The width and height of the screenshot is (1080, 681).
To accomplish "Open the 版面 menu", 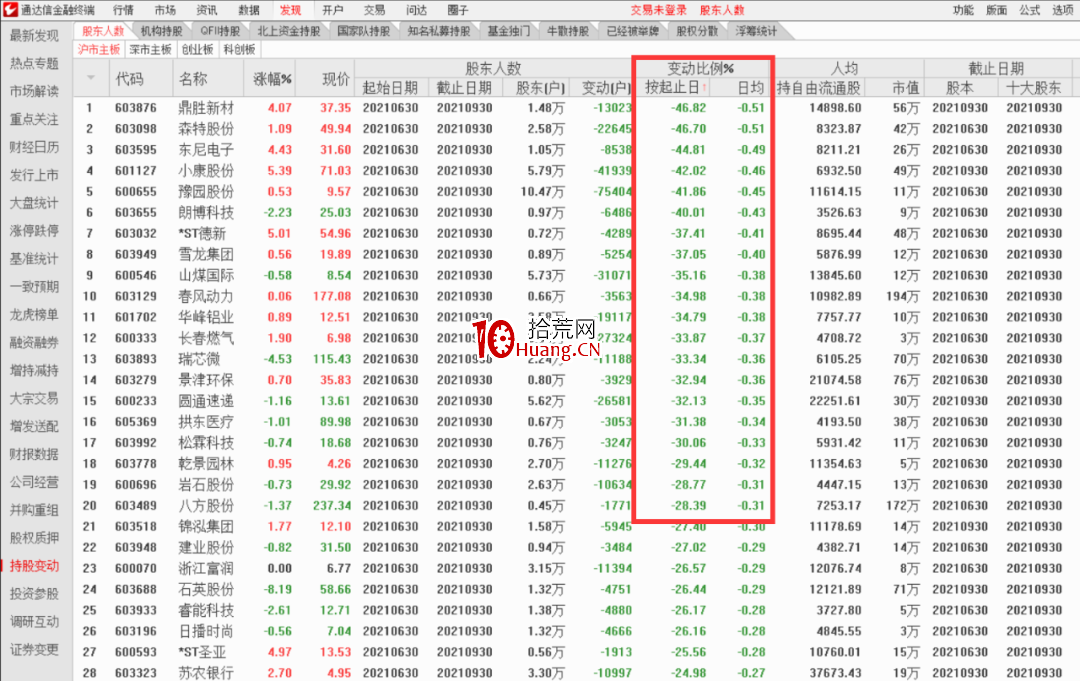I will (x=997, y=10).
